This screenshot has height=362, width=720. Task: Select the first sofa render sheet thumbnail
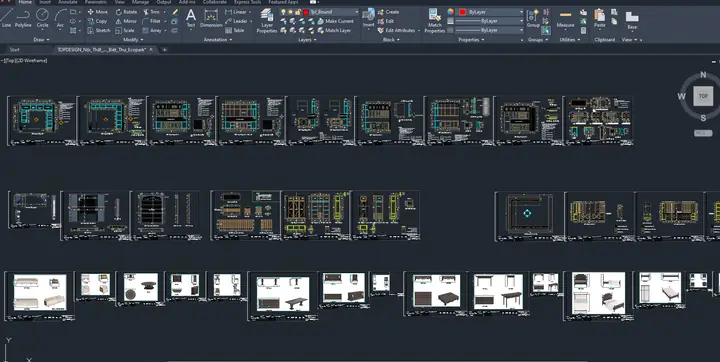point(40,295)
